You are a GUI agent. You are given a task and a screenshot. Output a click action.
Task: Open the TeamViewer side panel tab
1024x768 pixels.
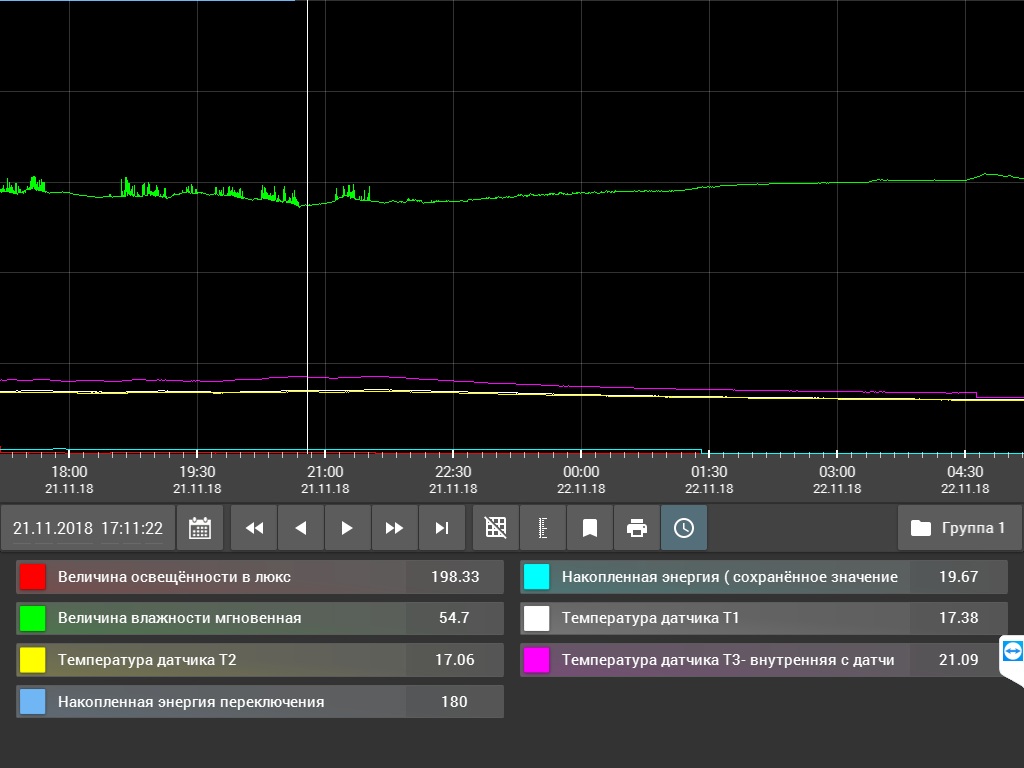(x=1013, y=652)
